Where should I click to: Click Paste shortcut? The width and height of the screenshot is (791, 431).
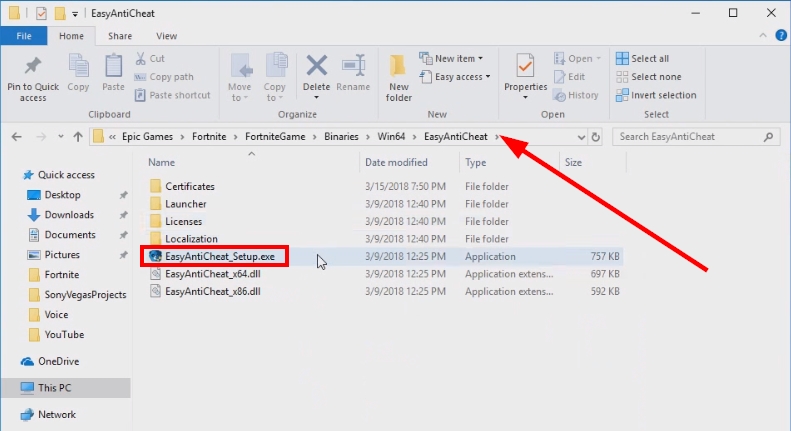[x=173, y=95]
